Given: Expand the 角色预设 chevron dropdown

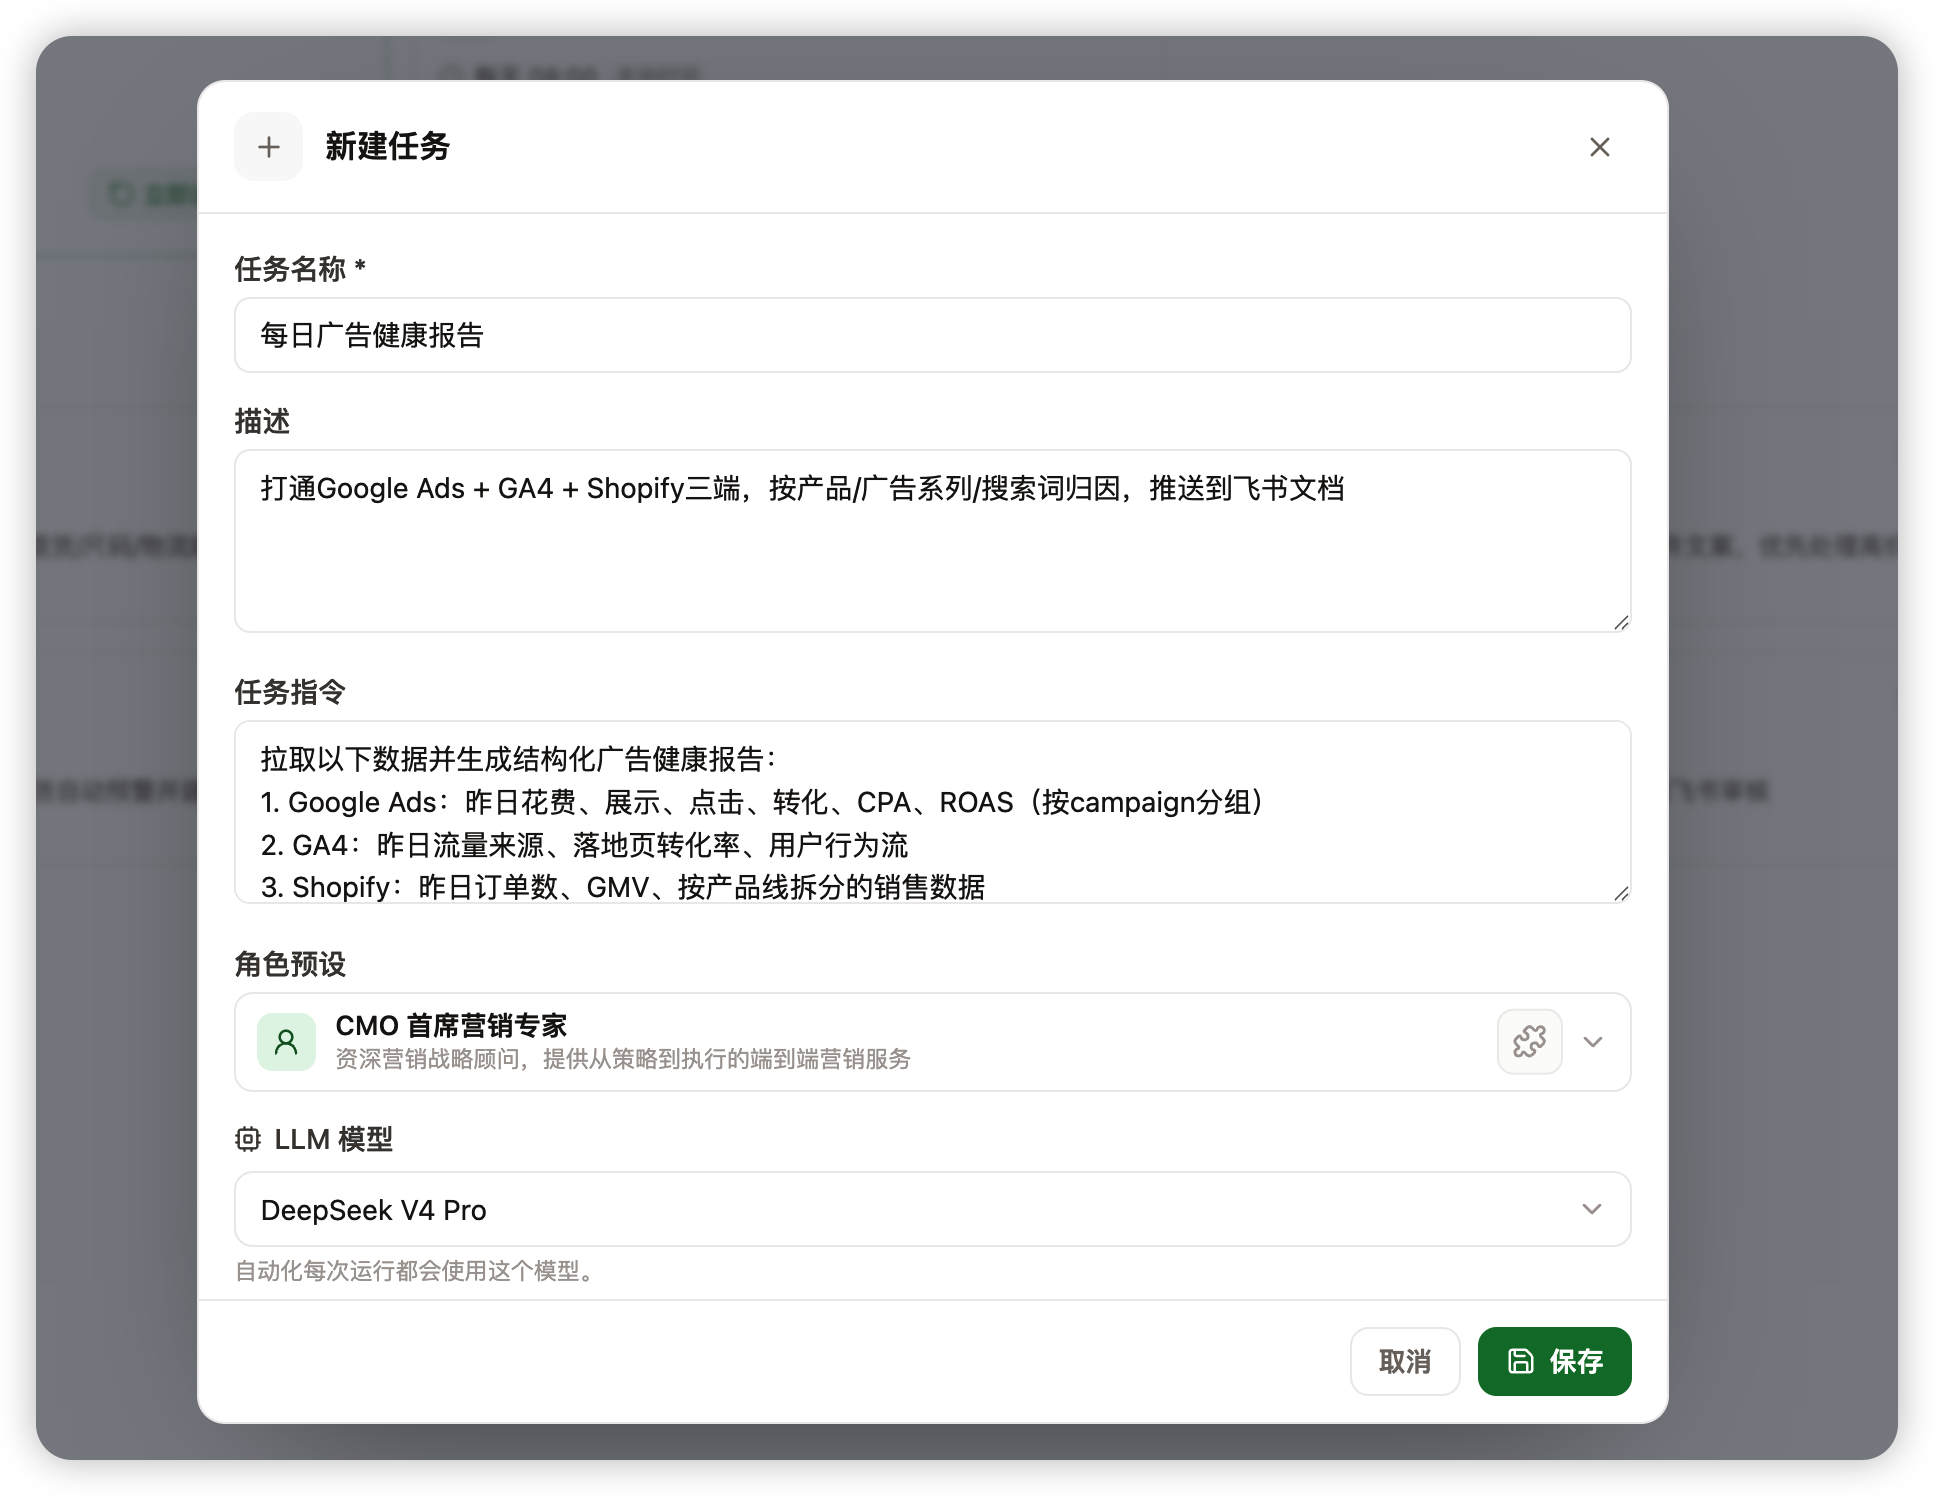Looking at the screenshot, I should [x=1593, y=1042].
